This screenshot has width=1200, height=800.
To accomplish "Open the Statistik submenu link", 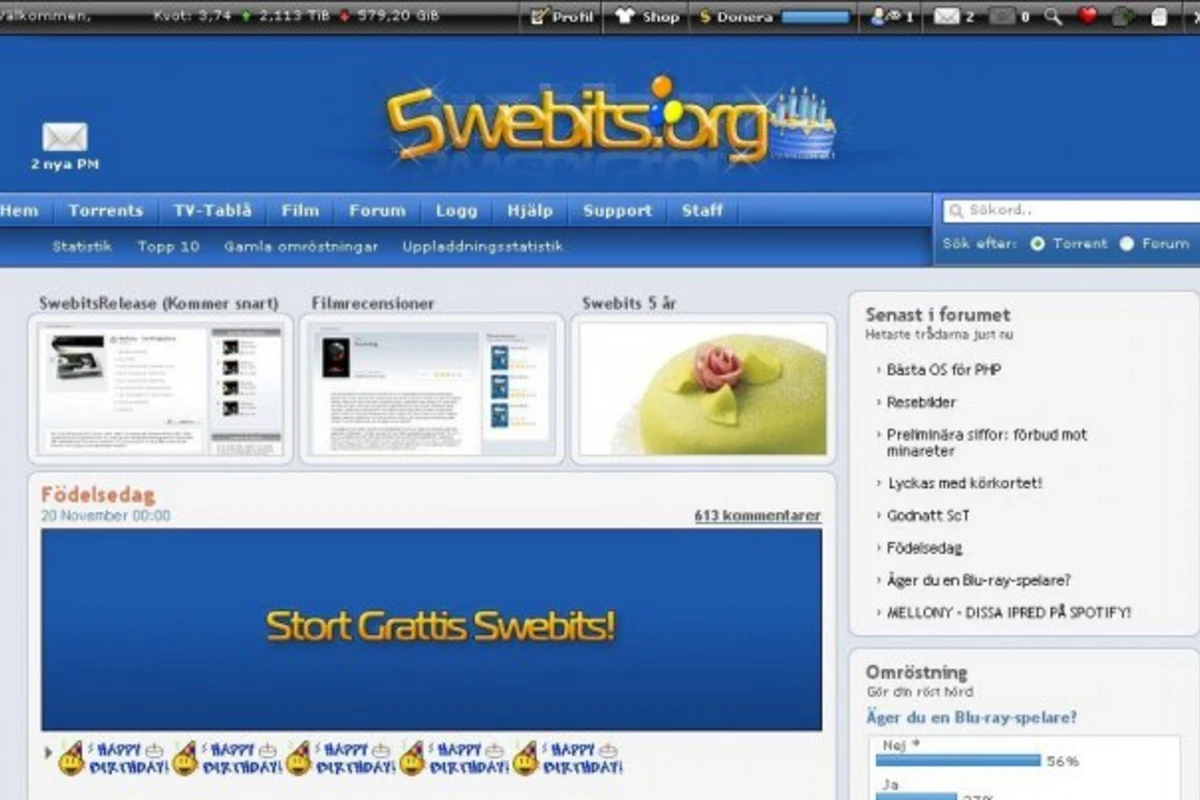I will [x=82, y=246].
